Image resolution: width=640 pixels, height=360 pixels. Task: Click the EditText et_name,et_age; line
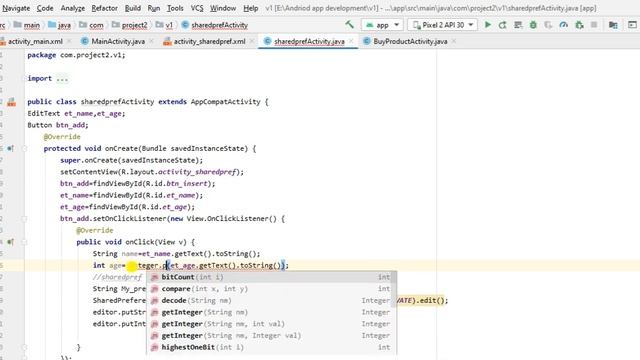click(76, 113)
